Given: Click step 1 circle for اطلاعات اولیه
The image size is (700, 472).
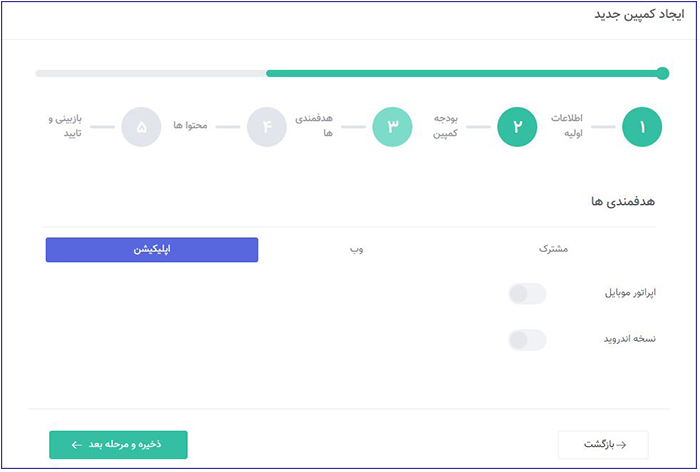Looking at the screenshot, I should tap(642, 127).
